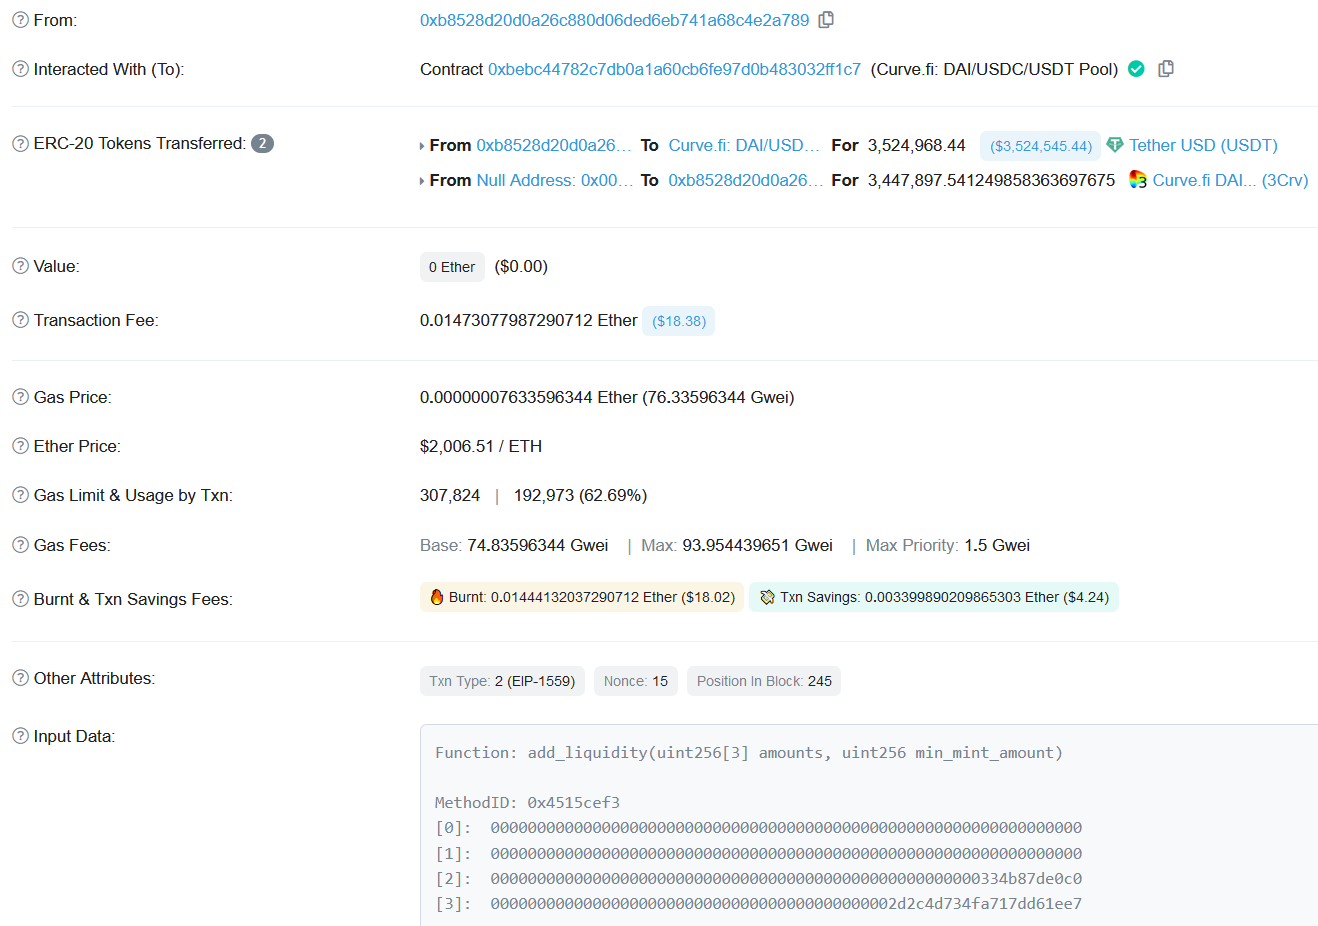
Task: Click the 0 Ether value badge
Action: click(452, 266)
